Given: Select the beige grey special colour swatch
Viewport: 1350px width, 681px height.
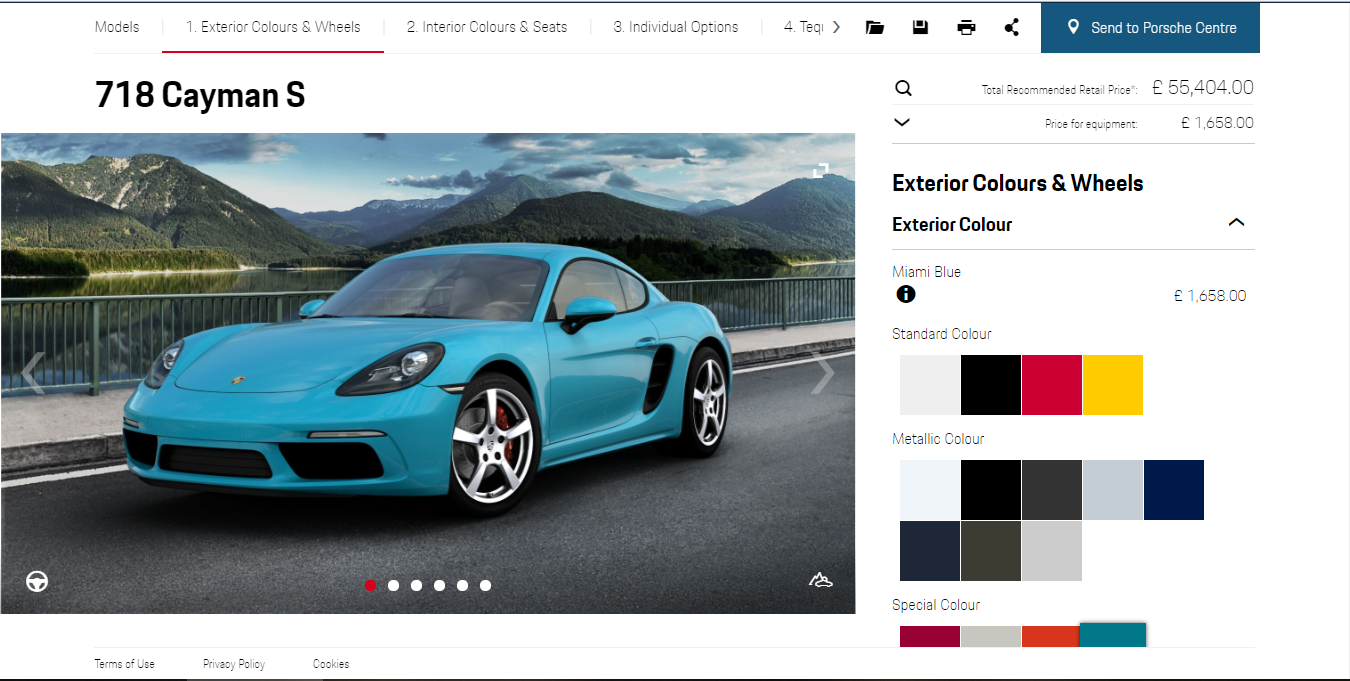Looking at the screenshot, I should (x=991, y=637).
